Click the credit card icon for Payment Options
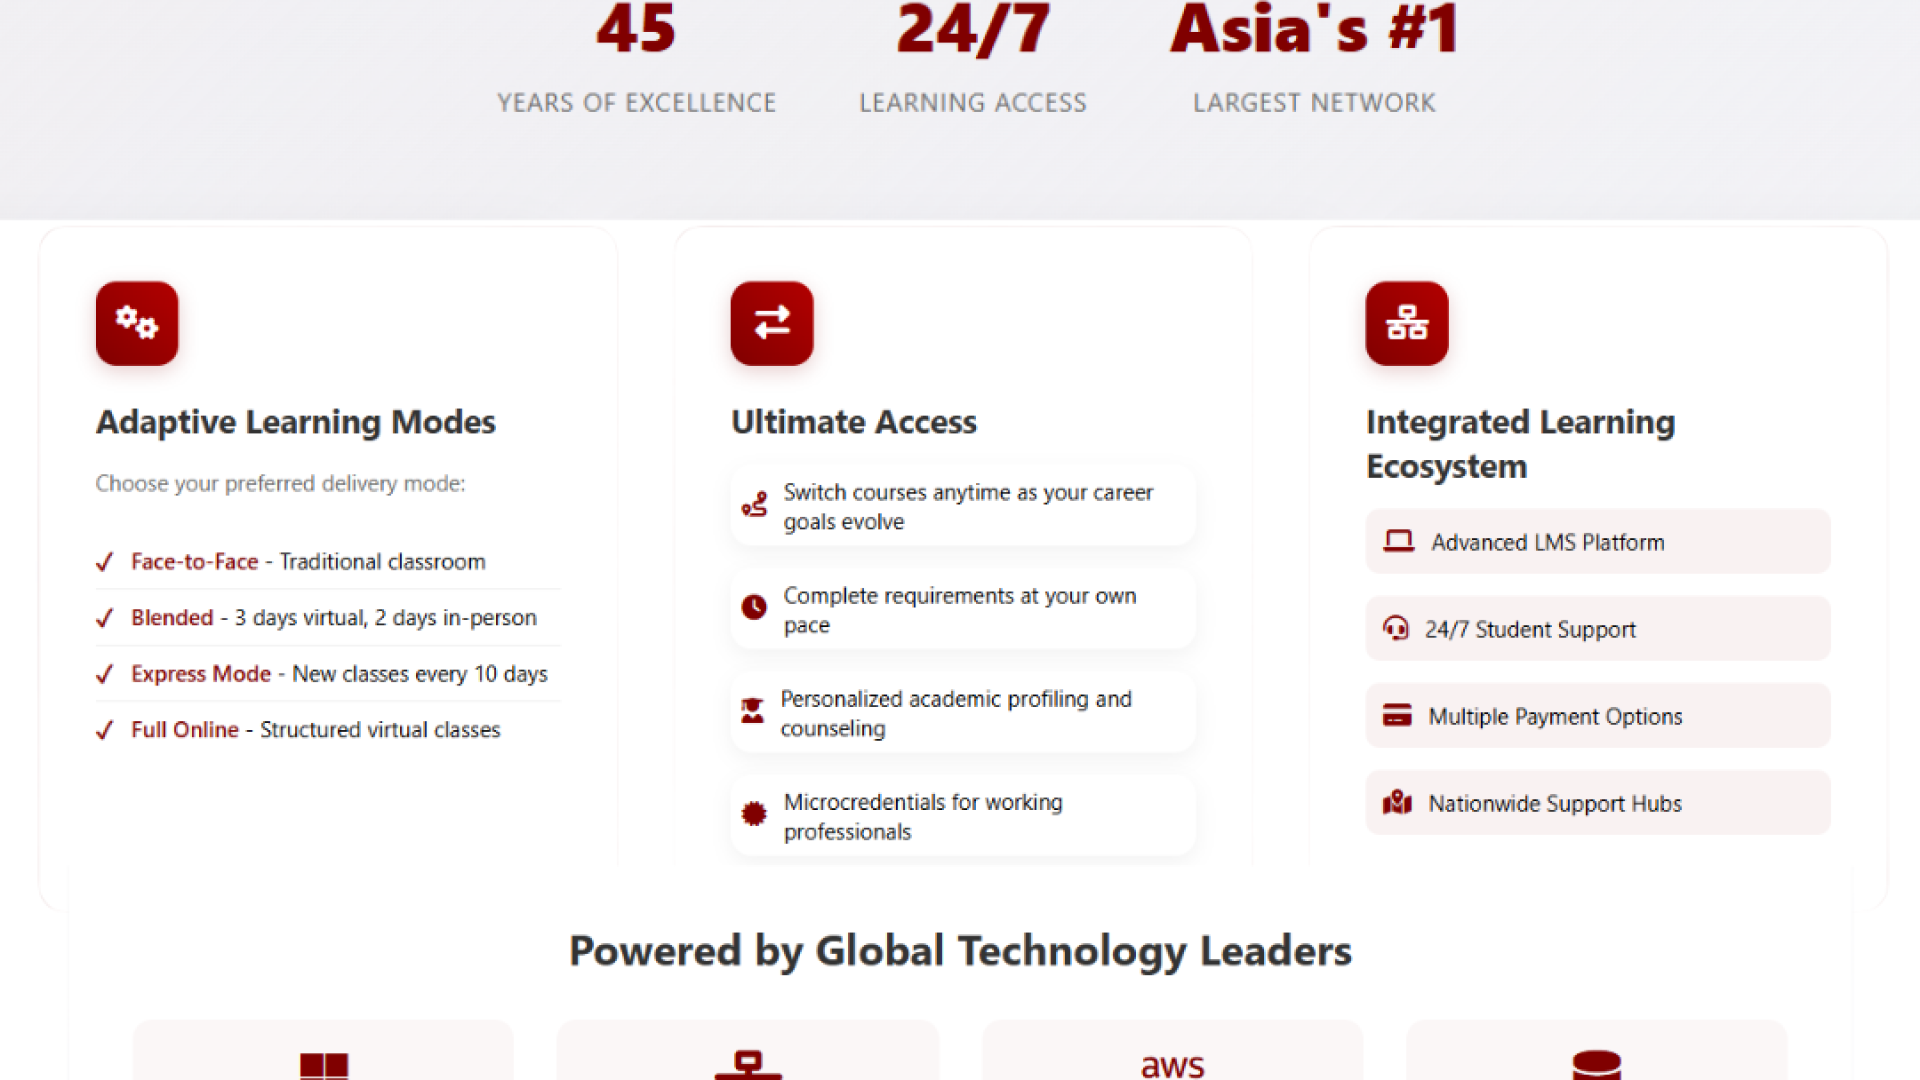Viewport: 1920px width, 1080px height. [1397, 716]
